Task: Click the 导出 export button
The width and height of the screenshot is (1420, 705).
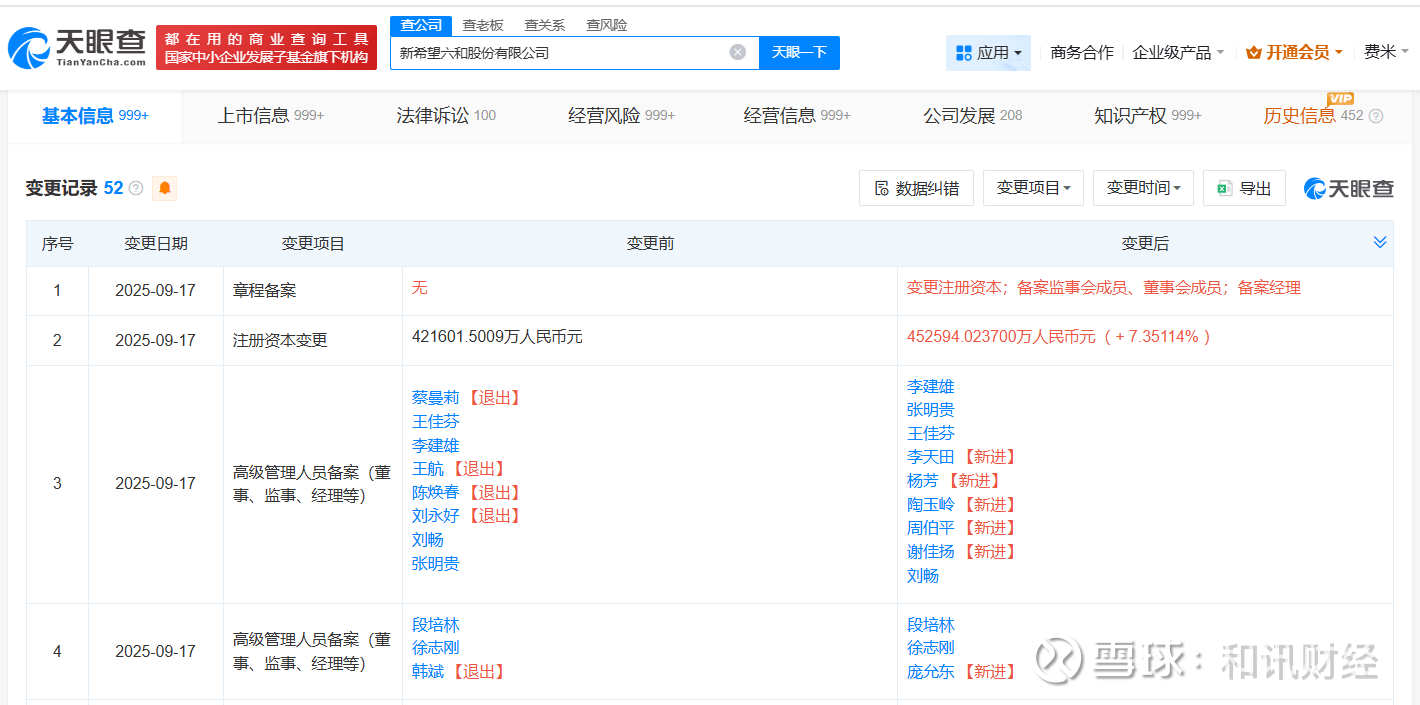Action: click(x=1244, y=188)
